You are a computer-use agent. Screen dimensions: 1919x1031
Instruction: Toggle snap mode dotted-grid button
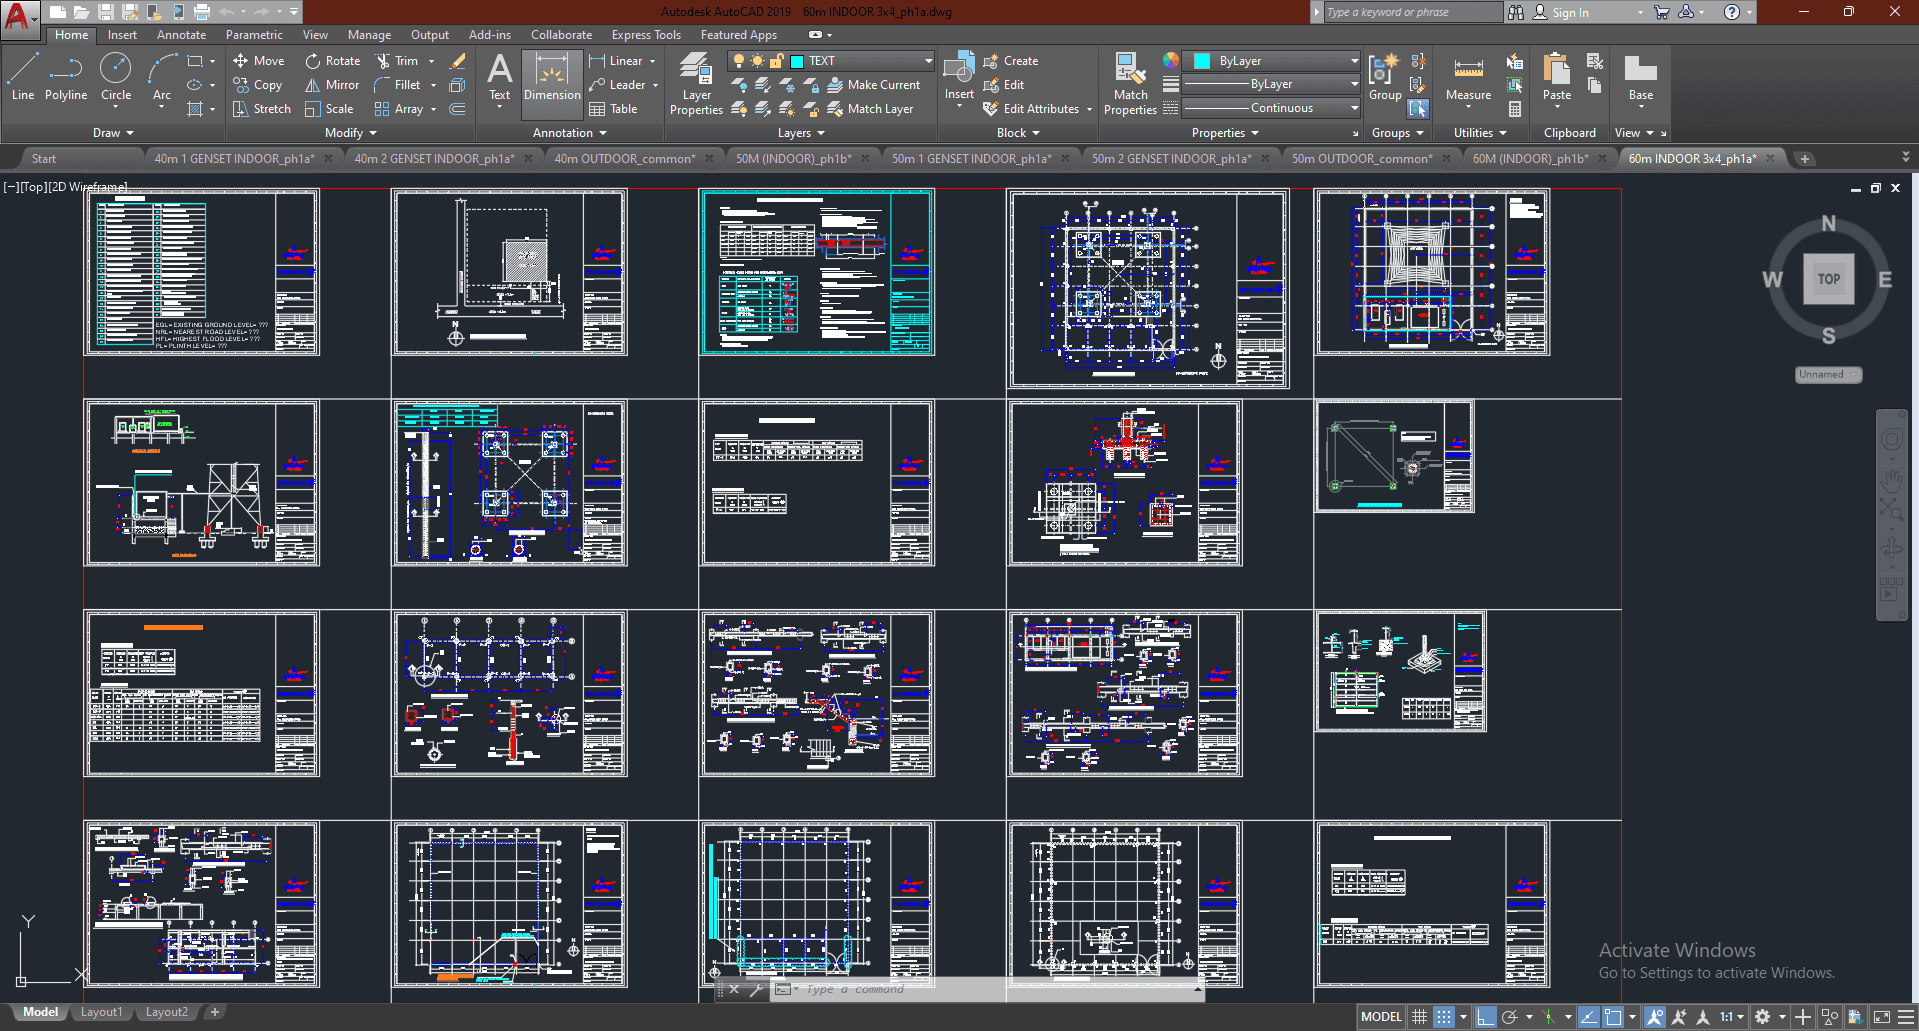tap(1444, 1017)
